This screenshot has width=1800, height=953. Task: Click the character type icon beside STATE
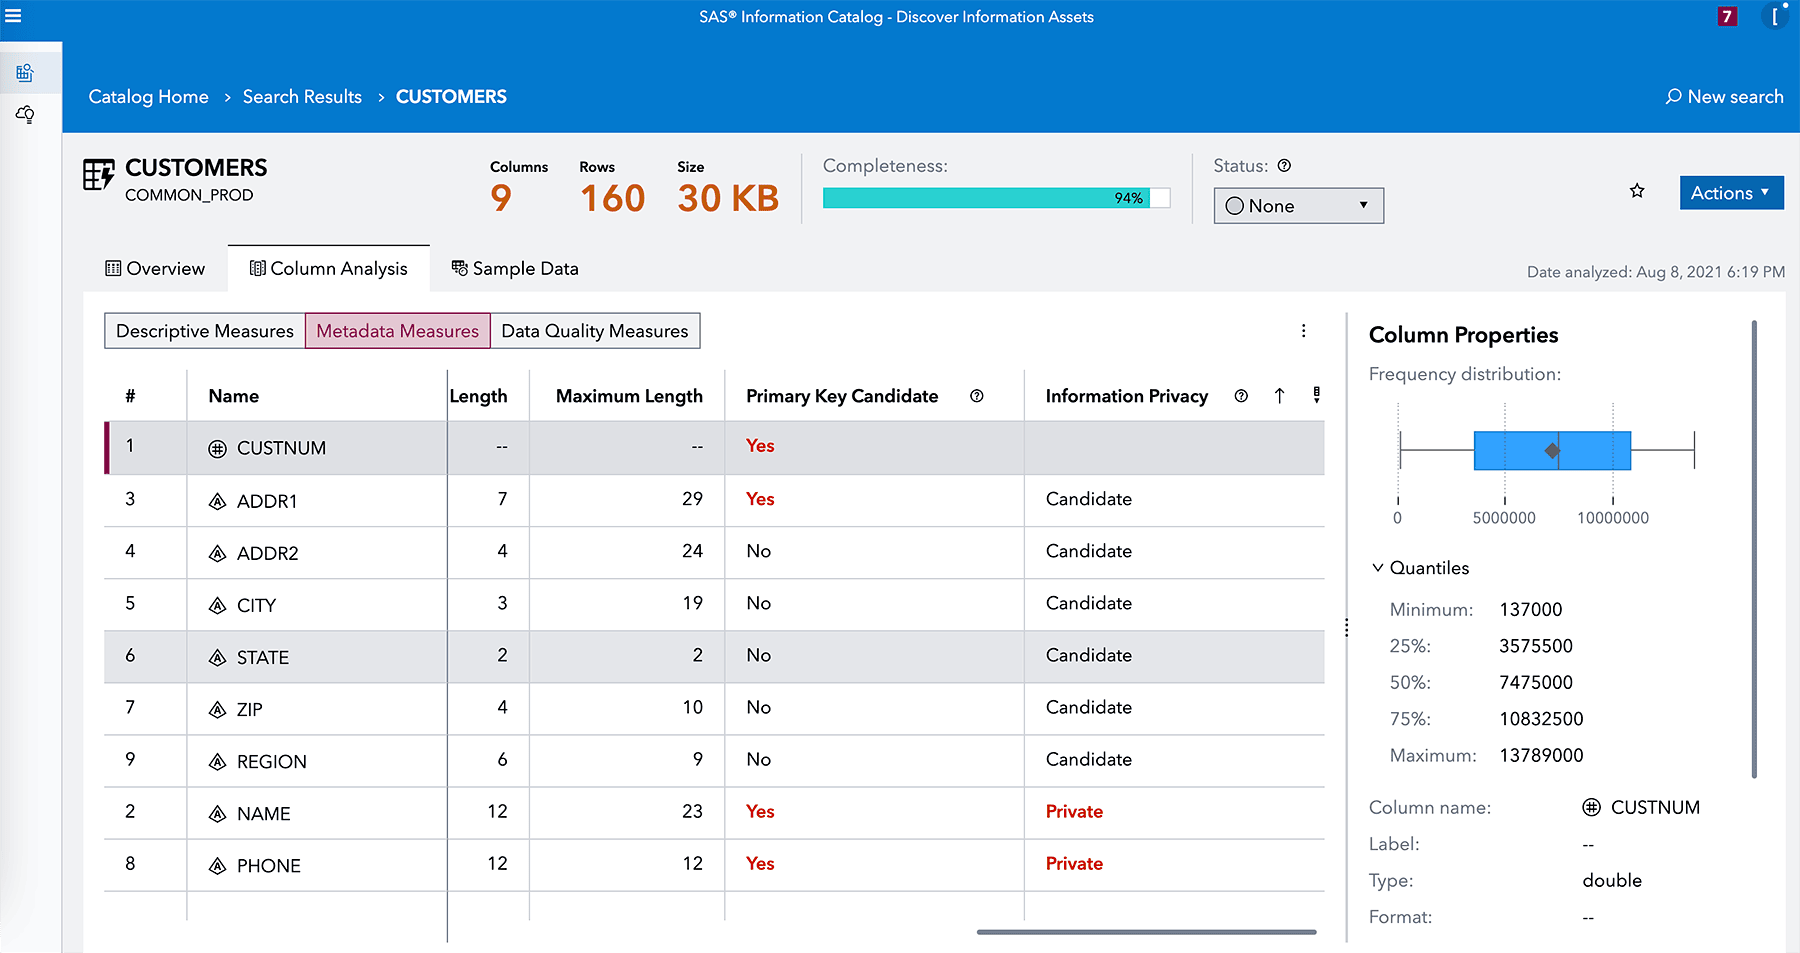[x=217, y=658]
